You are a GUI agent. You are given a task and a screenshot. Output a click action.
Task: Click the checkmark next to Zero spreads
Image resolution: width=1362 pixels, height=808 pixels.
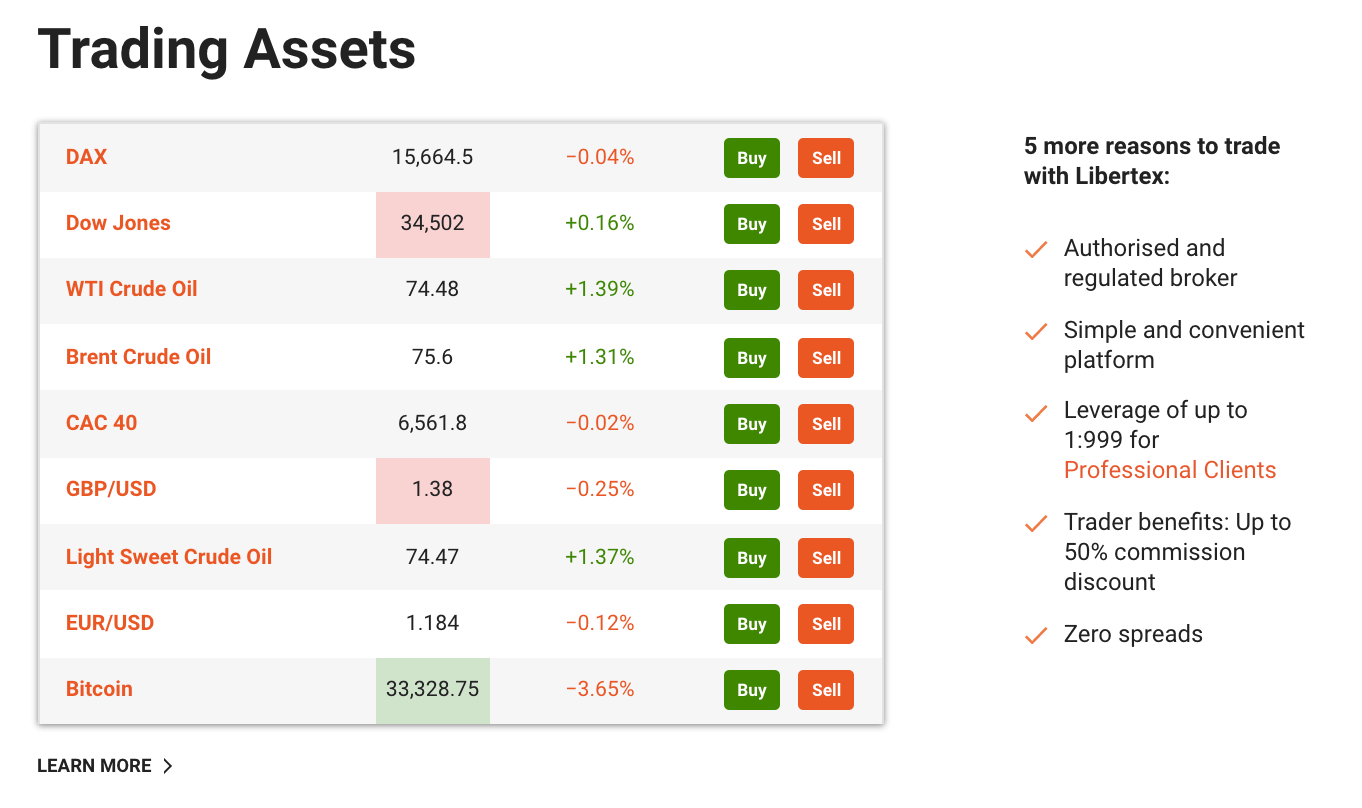tap(1035, 634)
